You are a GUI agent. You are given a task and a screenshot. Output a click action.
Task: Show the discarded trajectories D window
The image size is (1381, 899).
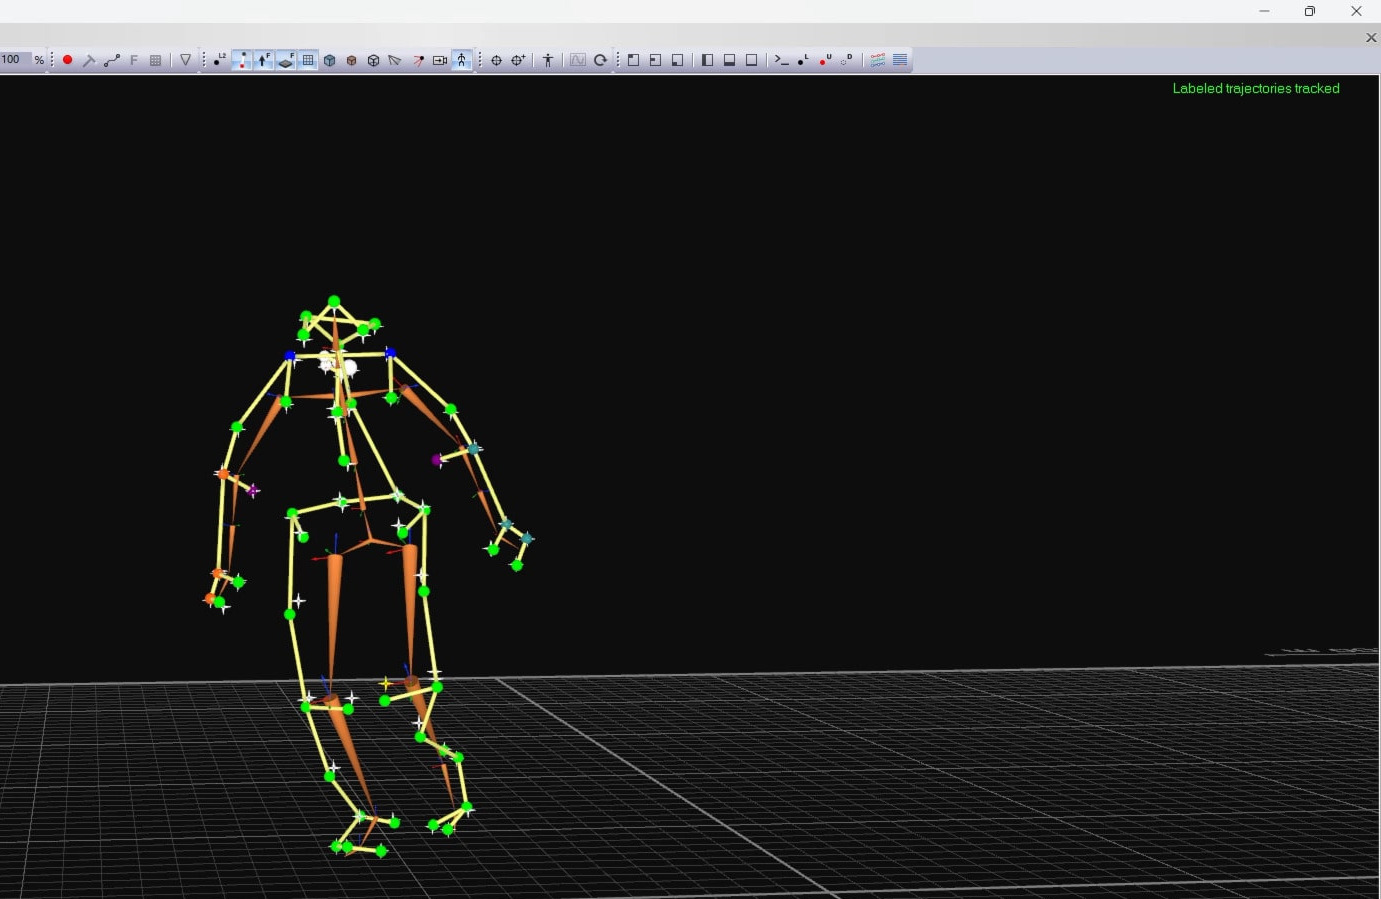point(847,60)
